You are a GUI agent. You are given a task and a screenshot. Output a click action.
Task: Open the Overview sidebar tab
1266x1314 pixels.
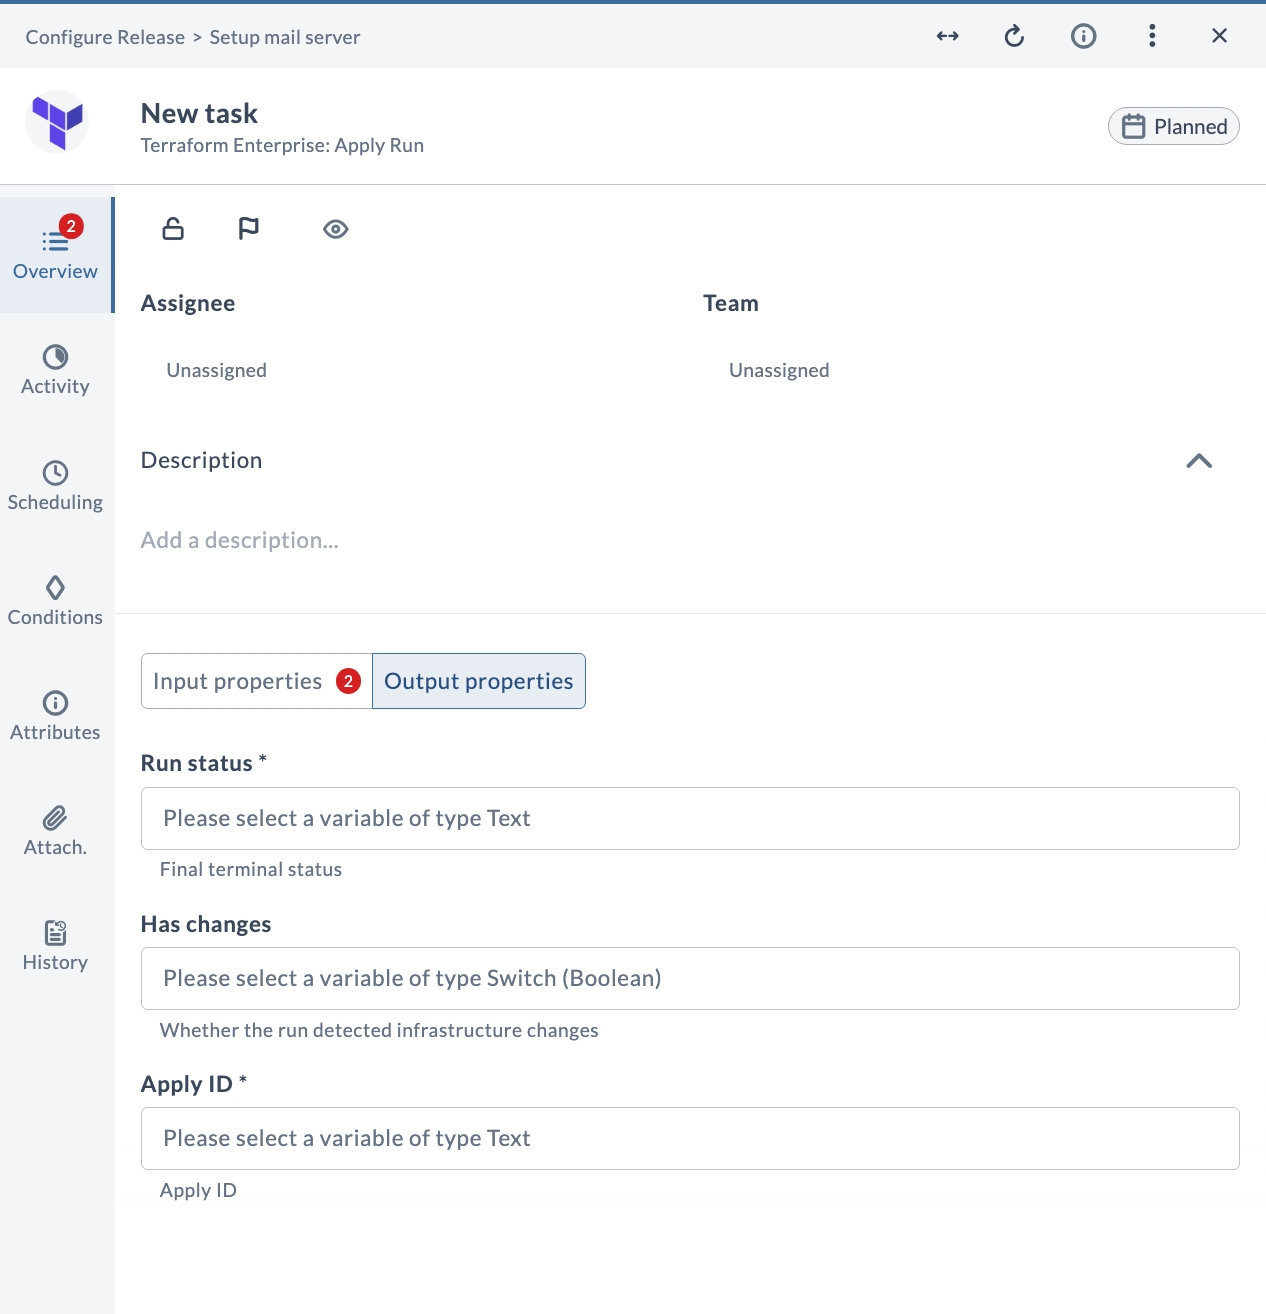point(56,255)
